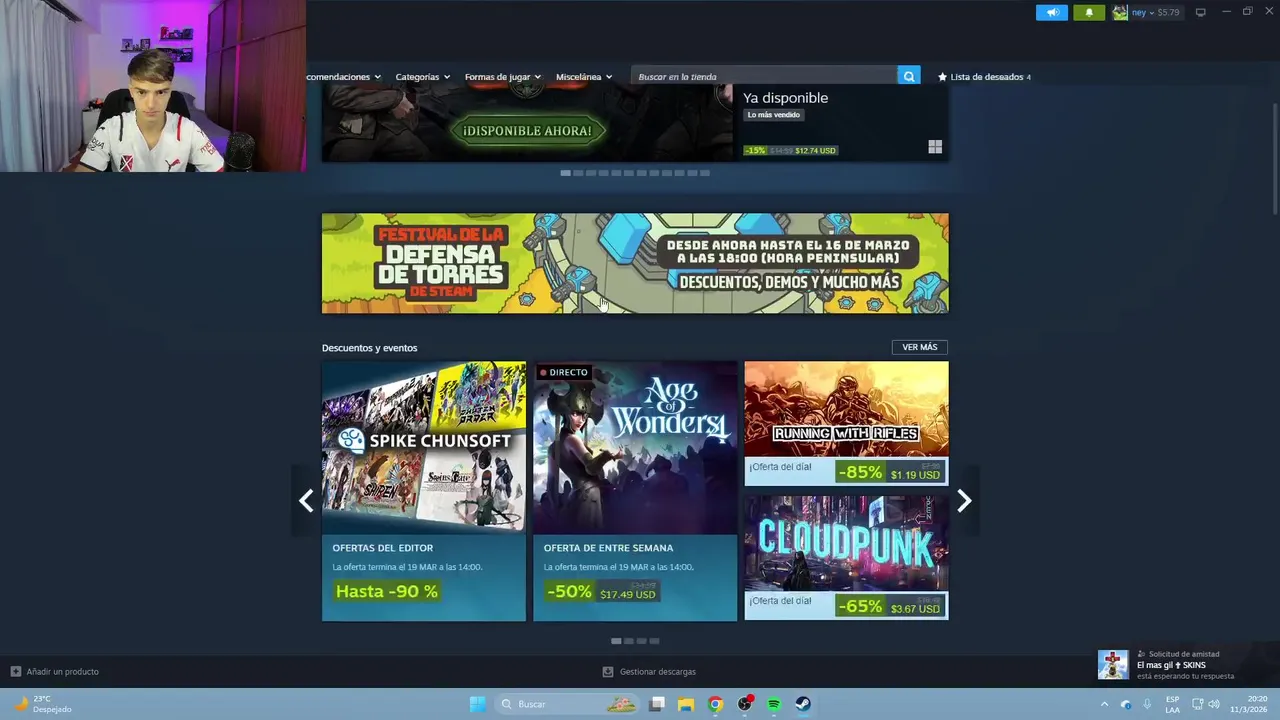Click the $12.74 USD featured price
The image size is (1280, 720).
(x=815, y=151)
